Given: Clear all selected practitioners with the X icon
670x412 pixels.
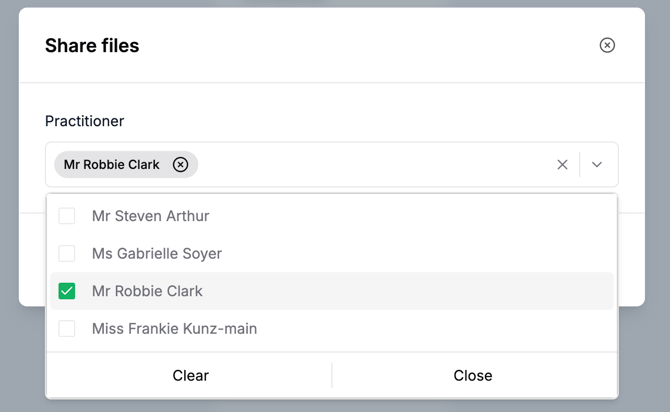Looking at the screenshot, I should [x=562, y=165].
